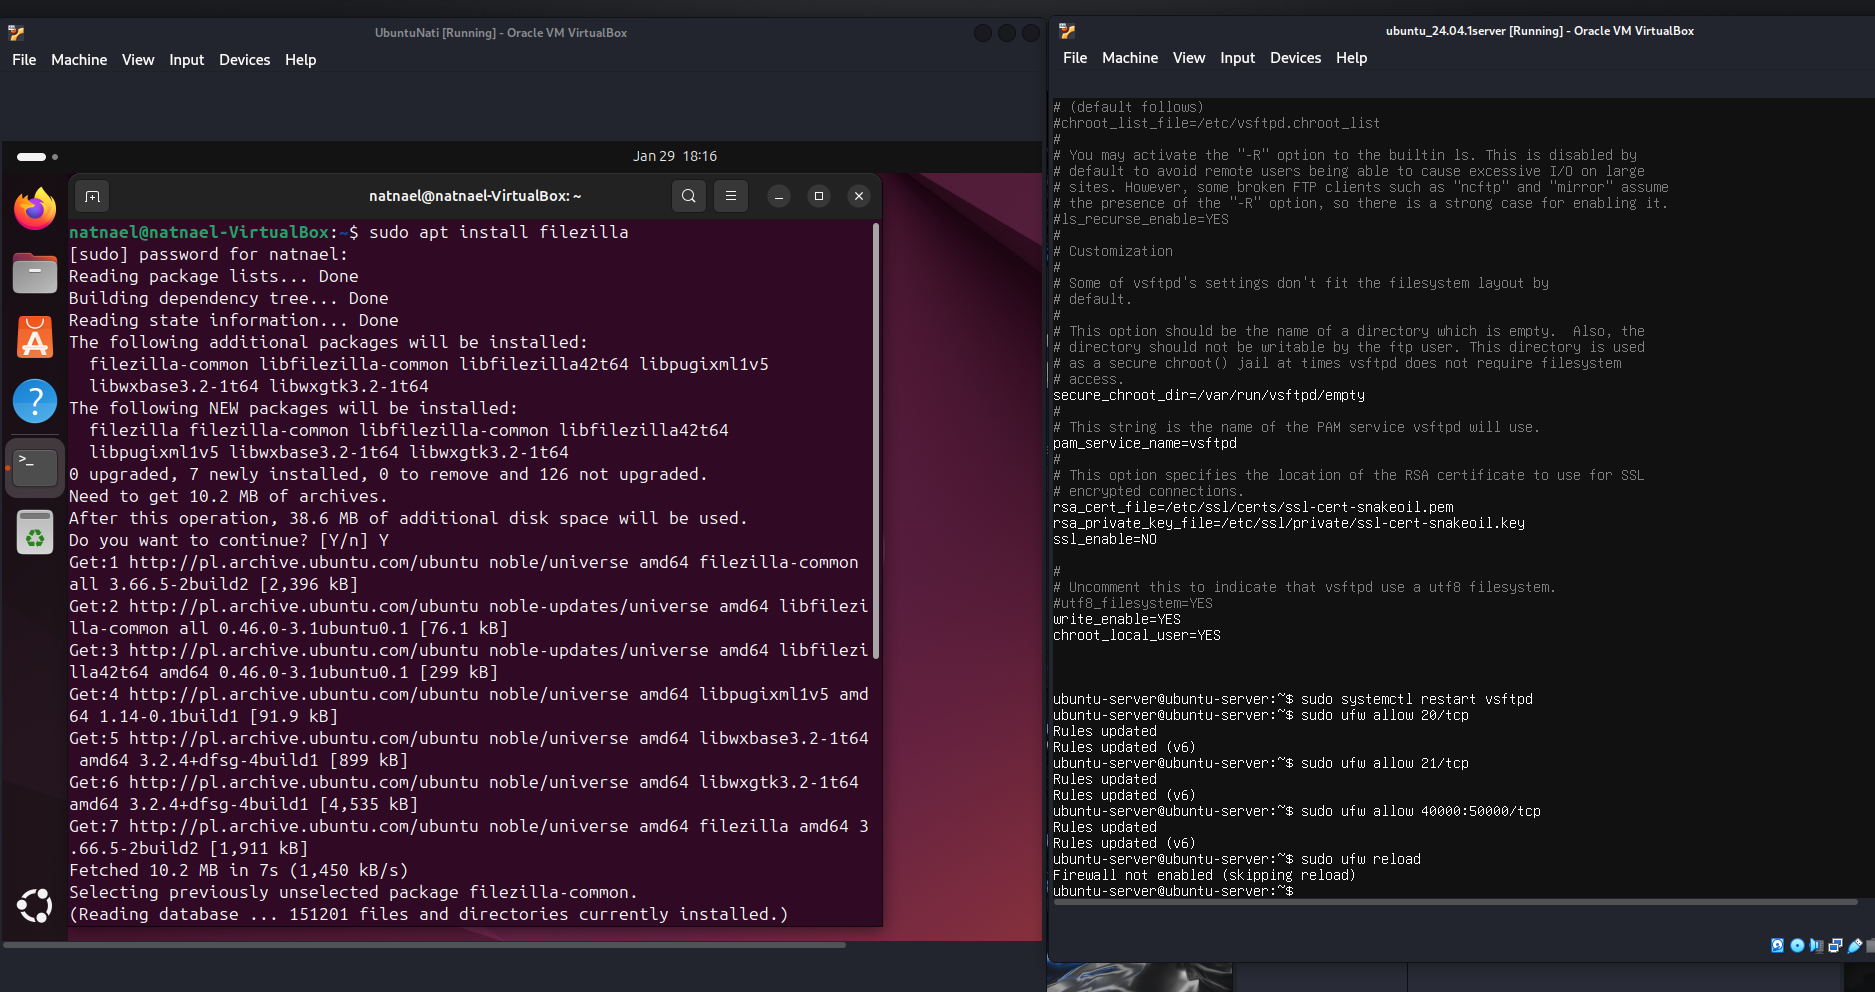Click the terminal search icon
The height and width of the screenshot is (992, 1875).
689,196
